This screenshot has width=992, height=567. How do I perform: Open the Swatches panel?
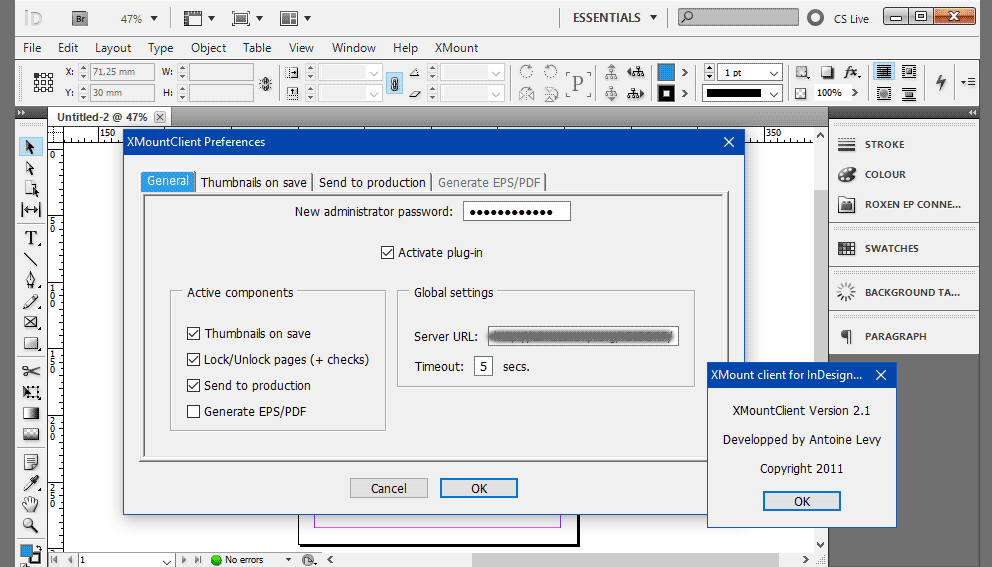891,248
